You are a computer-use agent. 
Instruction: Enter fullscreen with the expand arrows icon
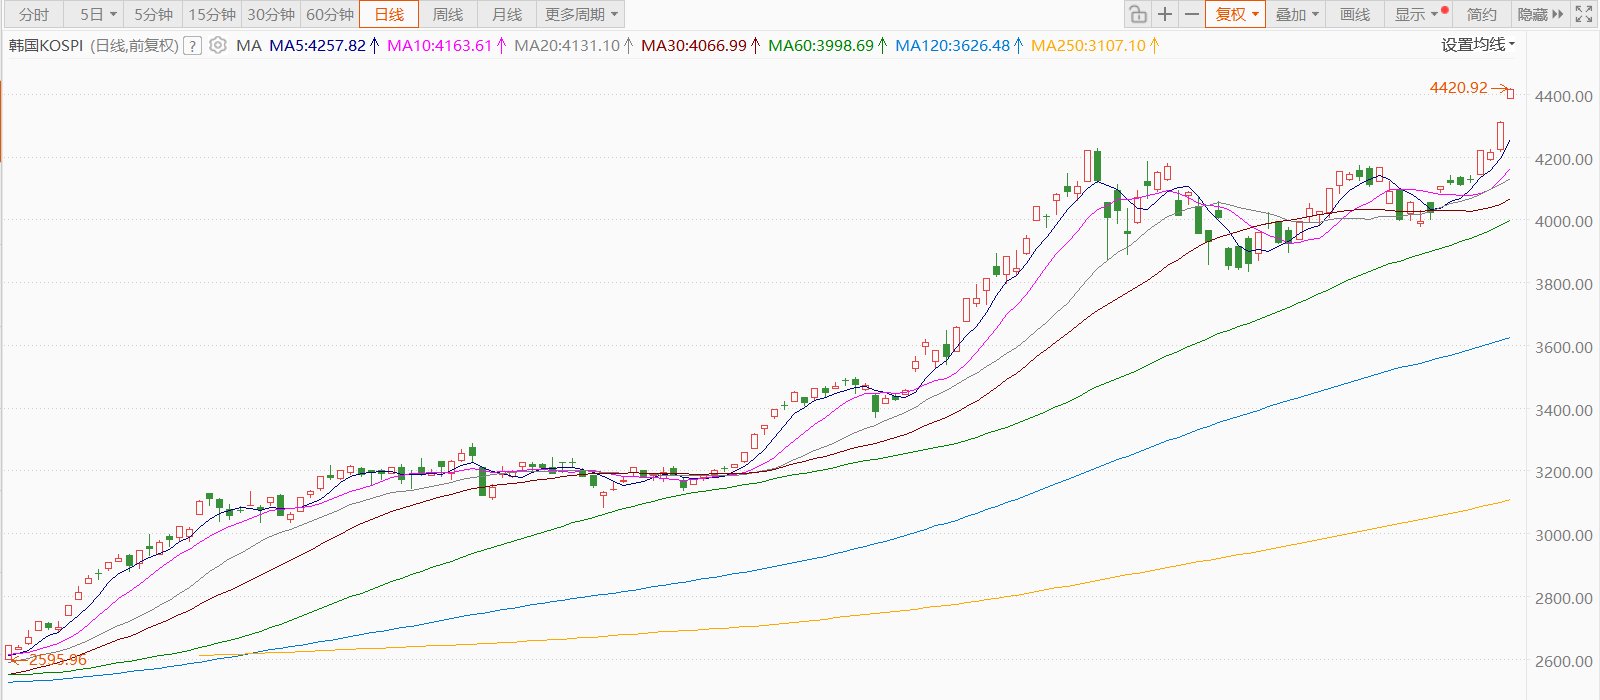[1584, 14]
